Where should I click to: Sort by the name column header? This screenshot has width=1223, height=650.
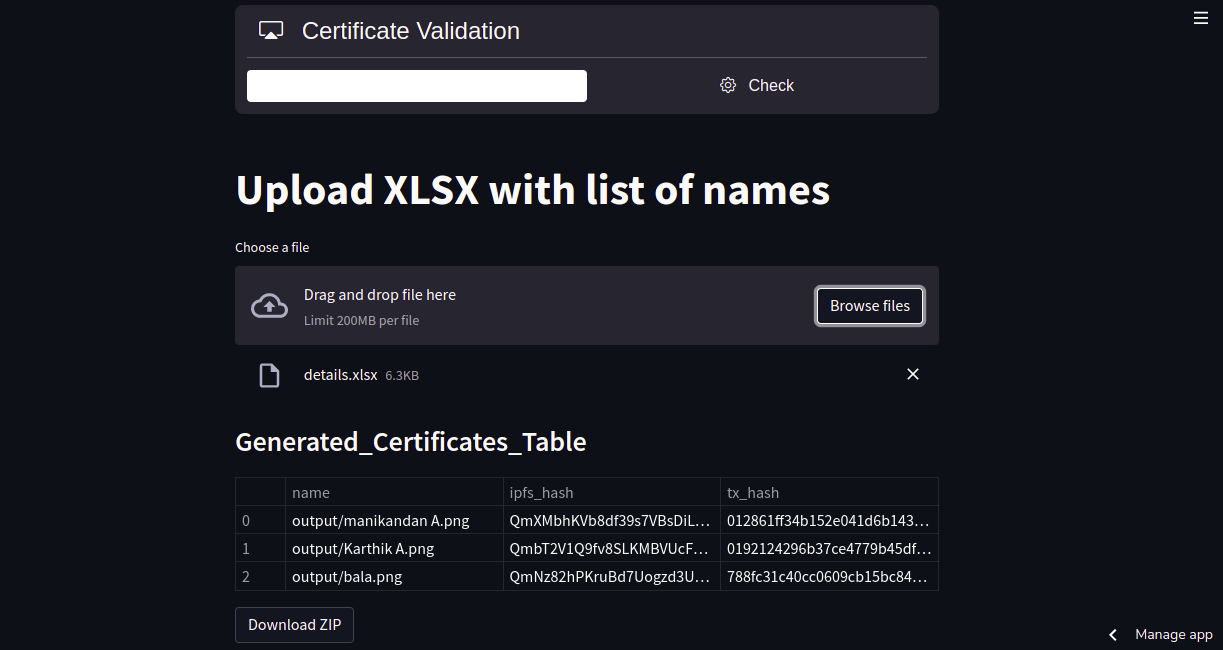point(394,492)
